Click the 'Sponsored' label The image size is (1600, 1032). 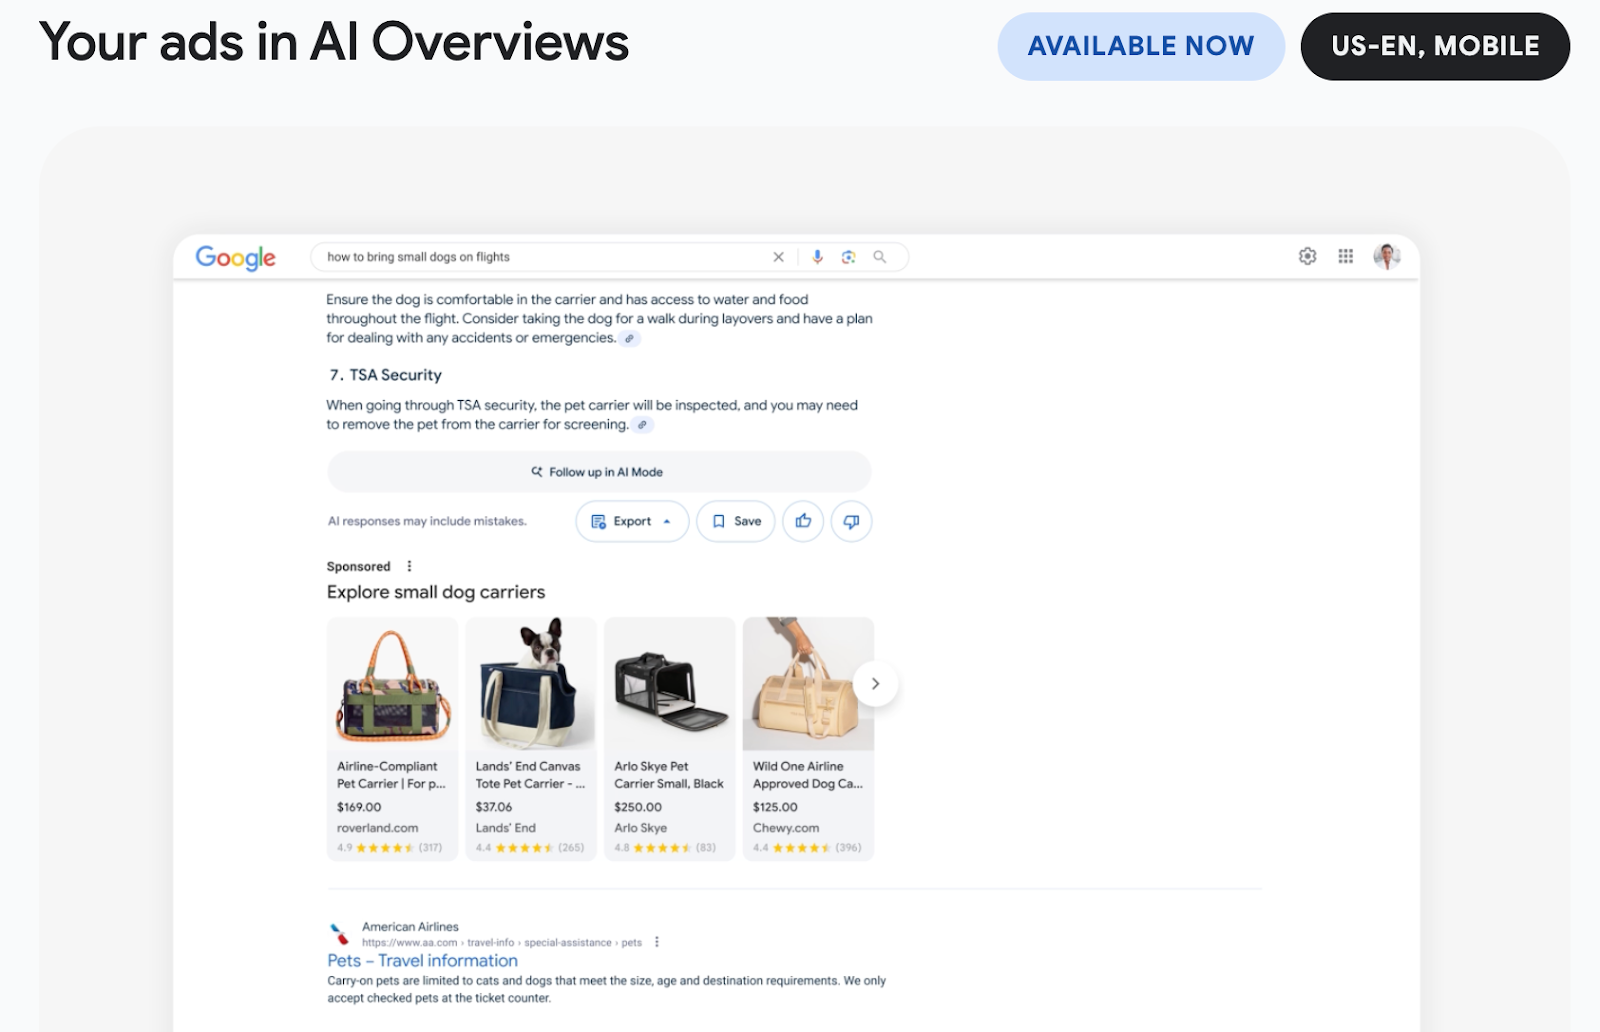click(x=359, y=566)
